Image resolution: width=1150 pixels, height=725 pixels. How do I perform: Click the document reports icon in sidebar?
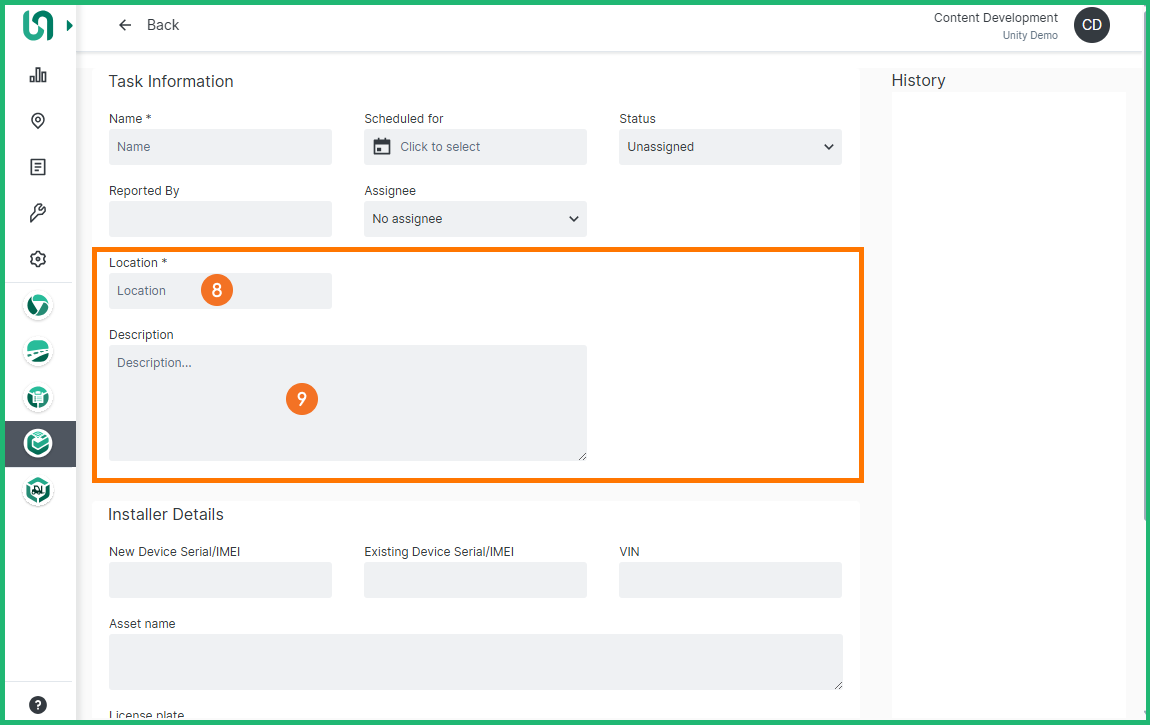(38, 167)
